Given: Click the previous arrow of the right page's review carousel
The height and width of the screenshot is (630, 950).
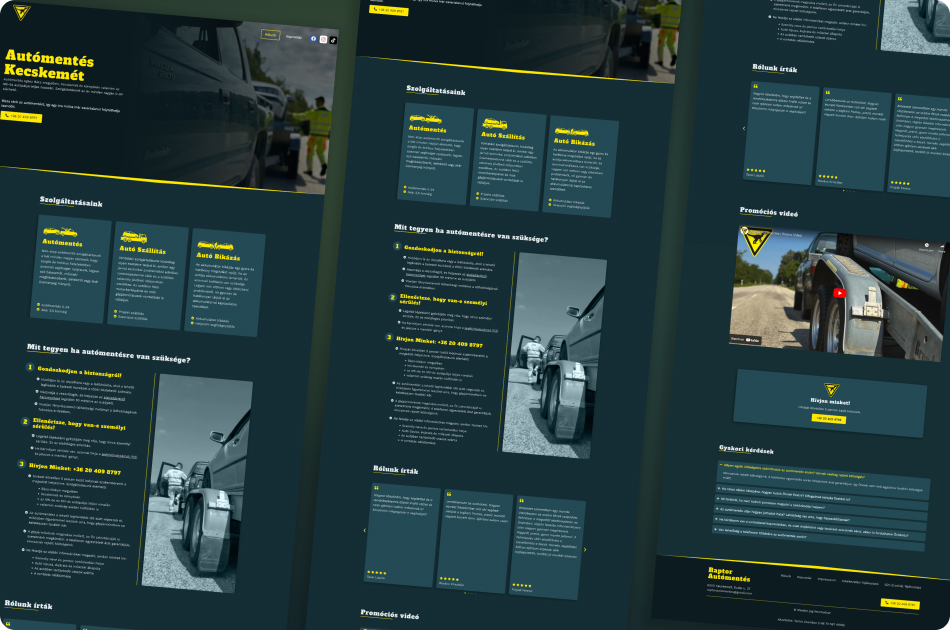Looking at the screenshot, I should click(x=743, y=128).
